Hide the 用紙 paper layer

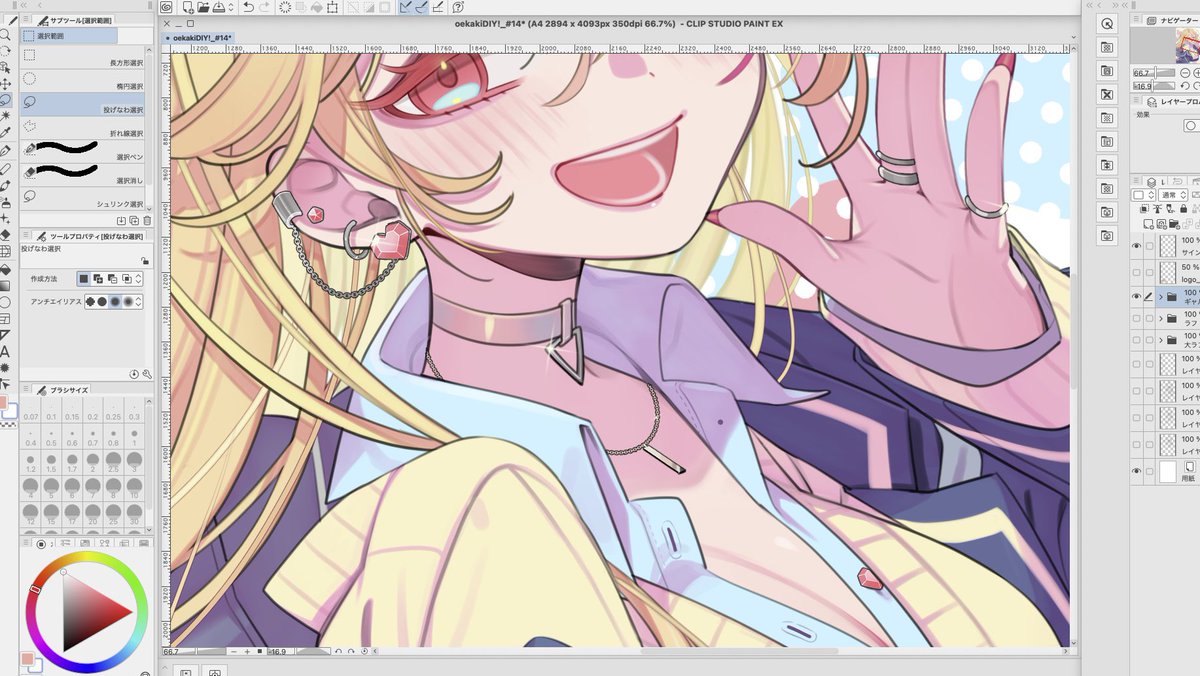[1136, 469]
